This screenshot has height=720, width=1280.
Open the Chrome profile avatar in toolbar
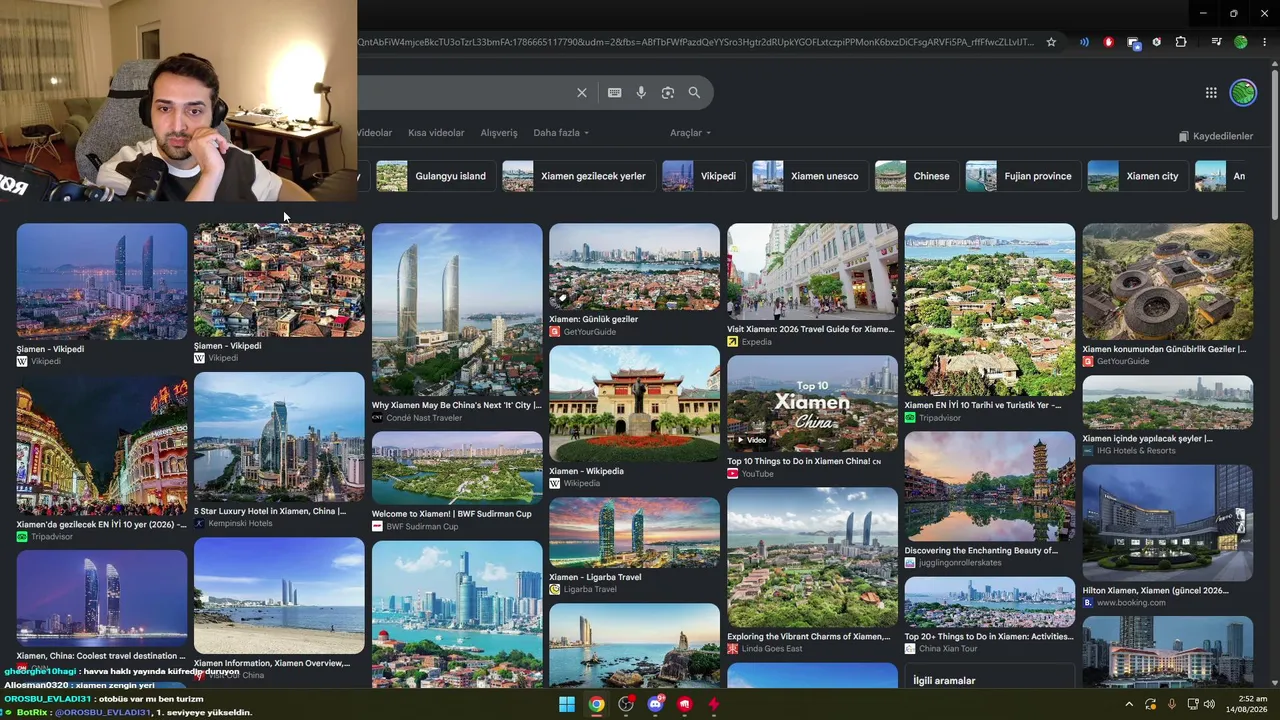point(1241,42)
